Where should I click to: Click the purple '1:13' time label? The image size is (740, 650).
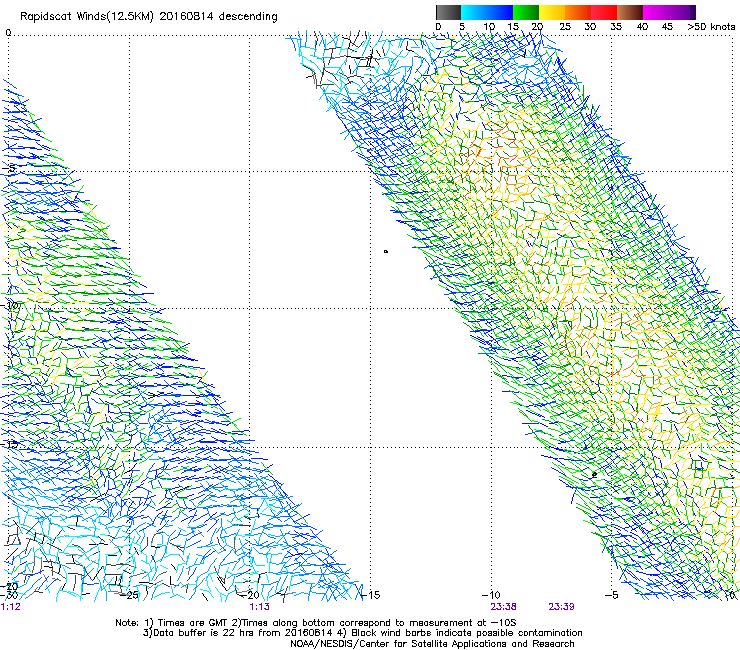pyautogui.click(x=260, y=607)
